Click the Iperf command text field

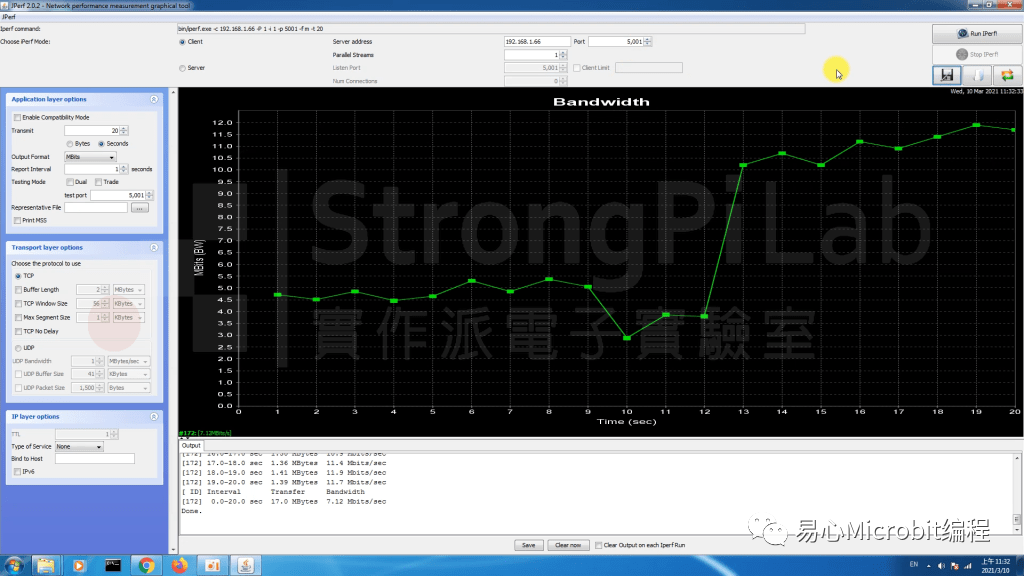[x=491, y=29]
